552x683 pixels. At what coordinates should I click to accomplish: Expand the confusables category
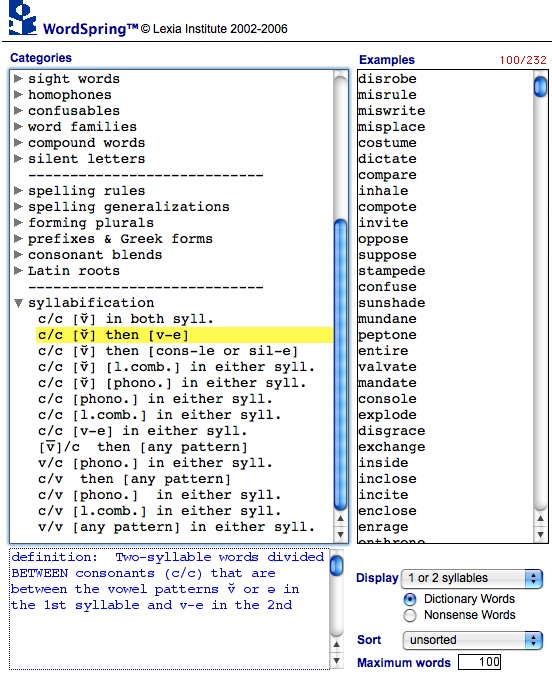pos(18,111)
